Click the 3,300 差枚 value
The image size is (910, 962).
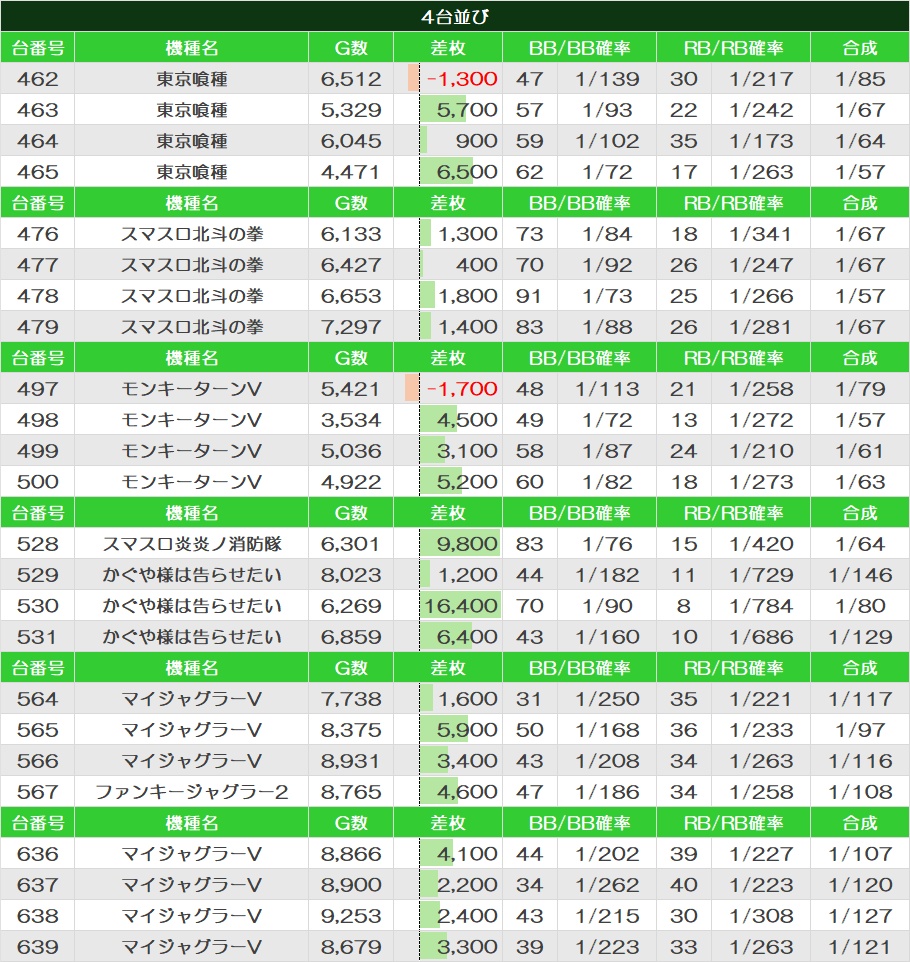pos(466,947)
